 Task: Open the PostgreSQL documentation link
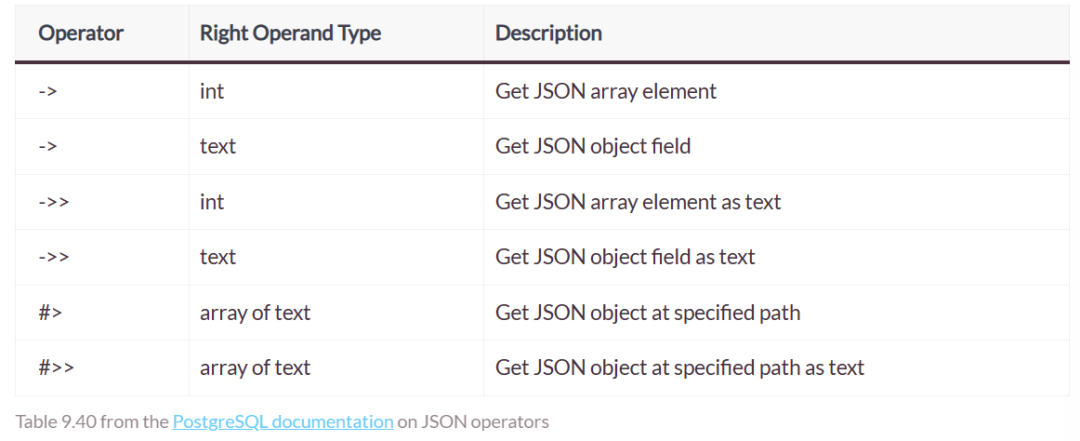point(283,422)
